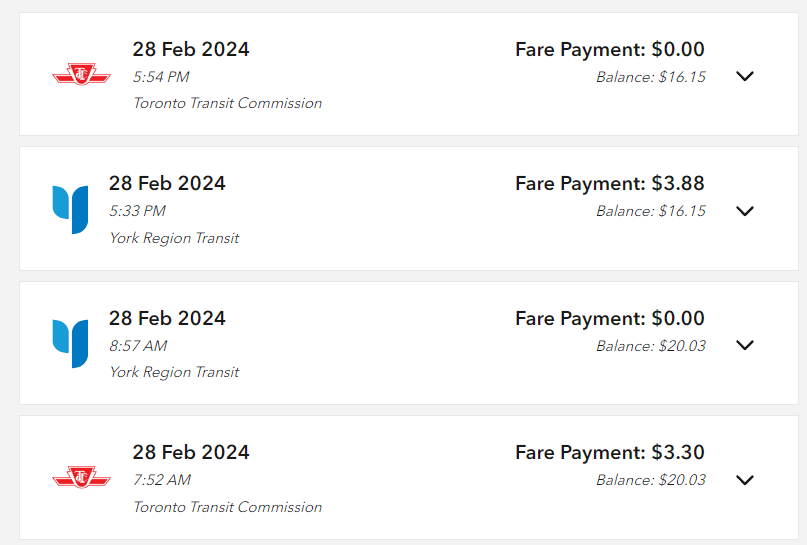This screenshot has height=545, width=807.
Task: Click the 7:52 AM timestamp
Action: coord(162,480)
